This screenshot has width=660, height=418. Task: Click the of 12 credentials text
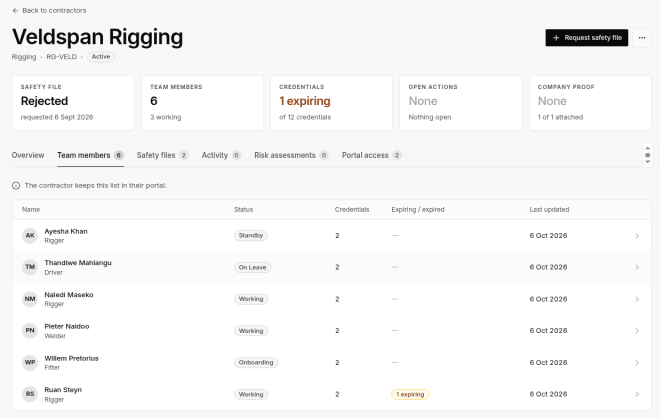(305, 117)
